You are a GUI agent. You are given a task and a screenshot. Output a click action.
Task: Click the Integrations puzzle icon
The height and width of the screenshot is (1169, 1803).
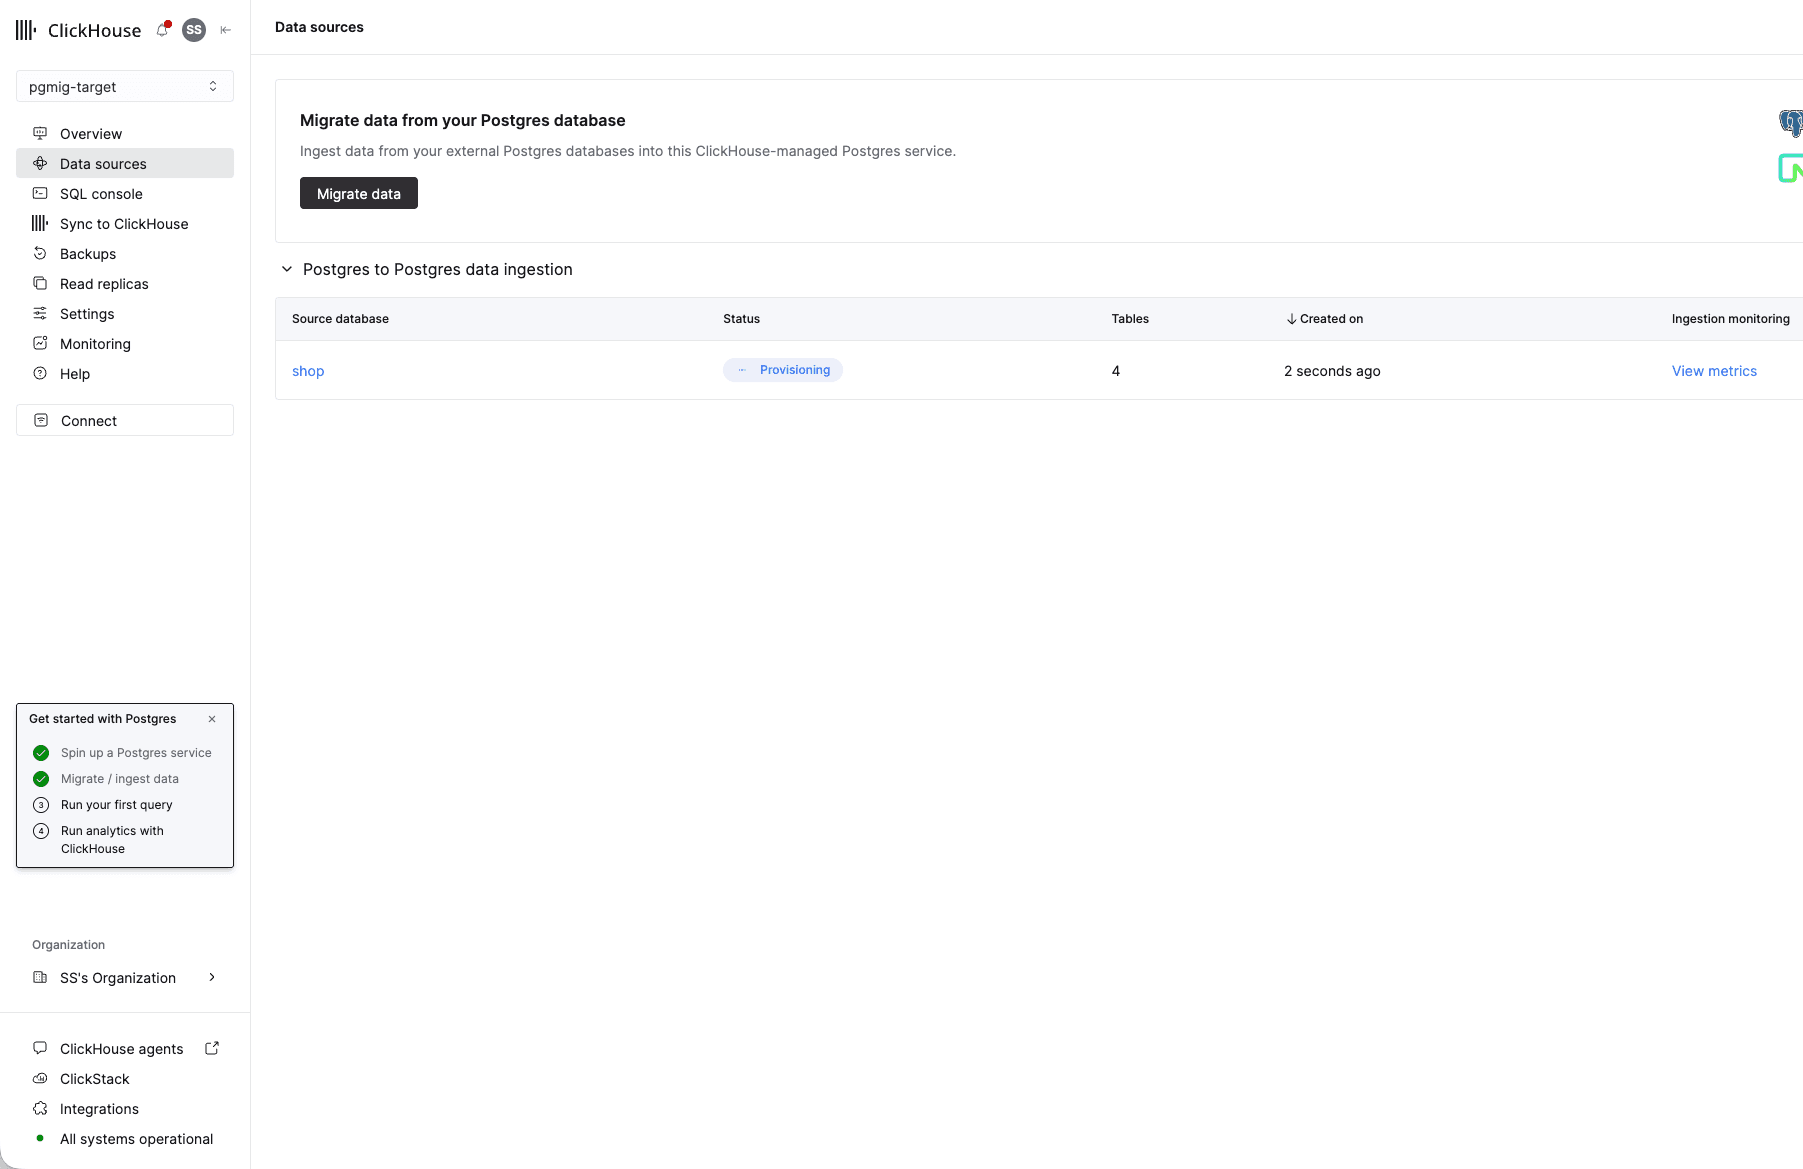click(x=40, y=1108)
